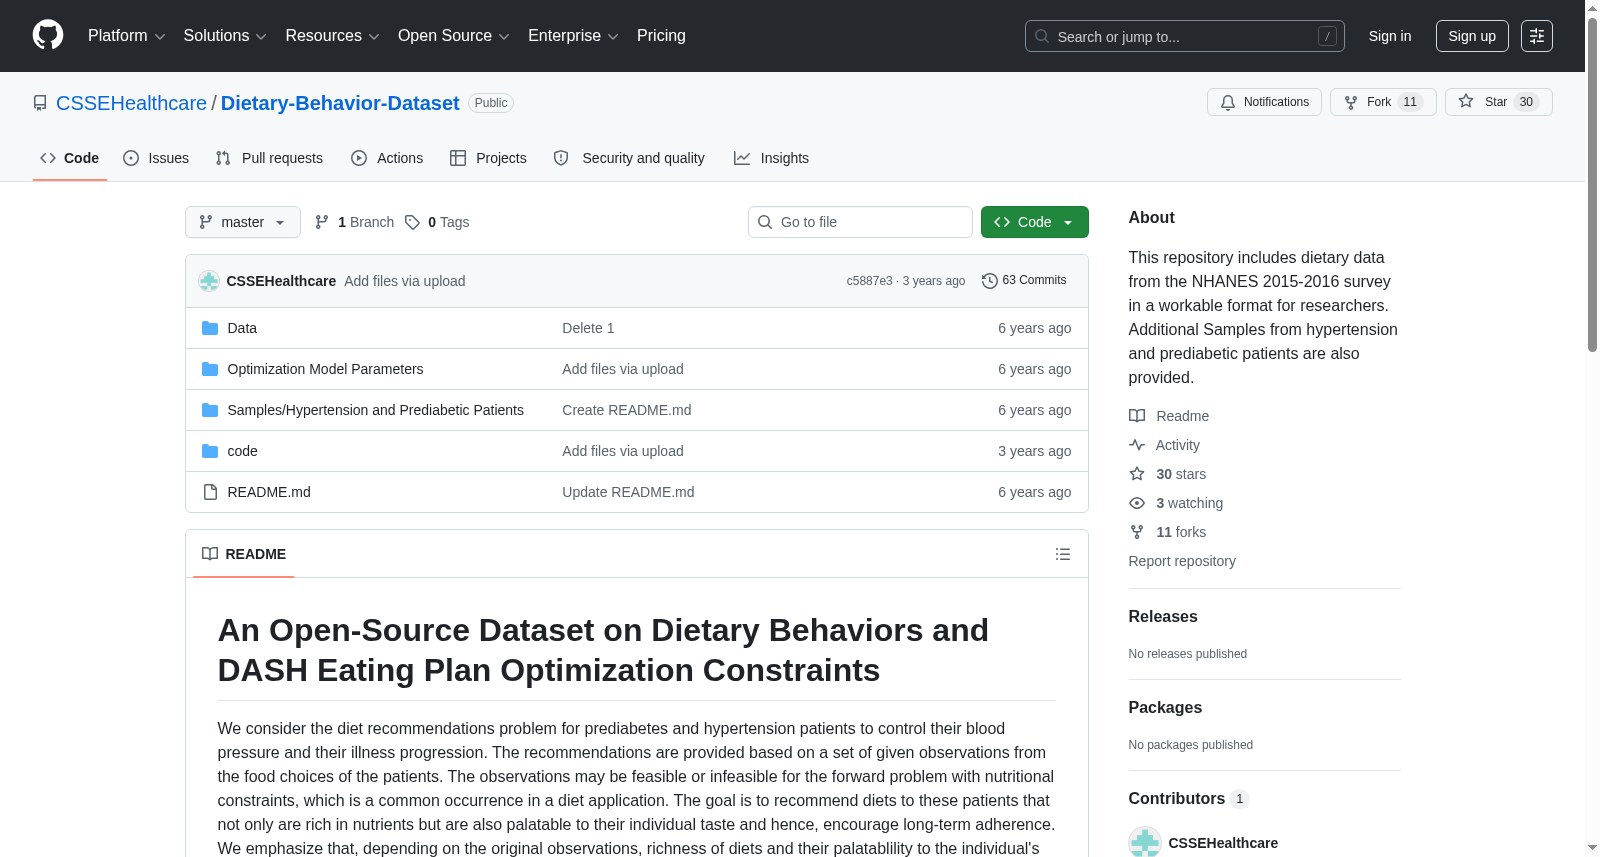Click the Notifications bell button
The width and height of the screenshot is (1600, 857).
(1264, 102)
